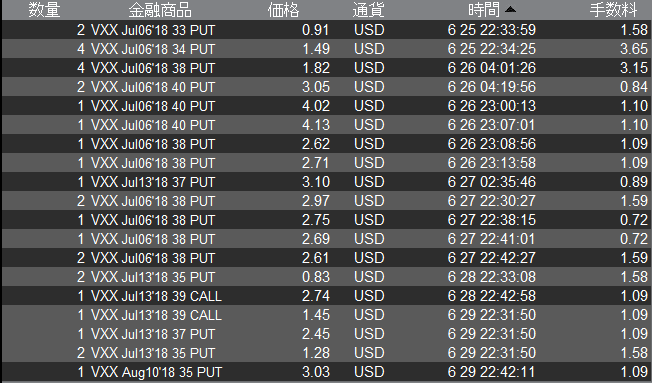Click the 通貨 column header
Screen dimensions: 652x383
[x=368, y=10]
